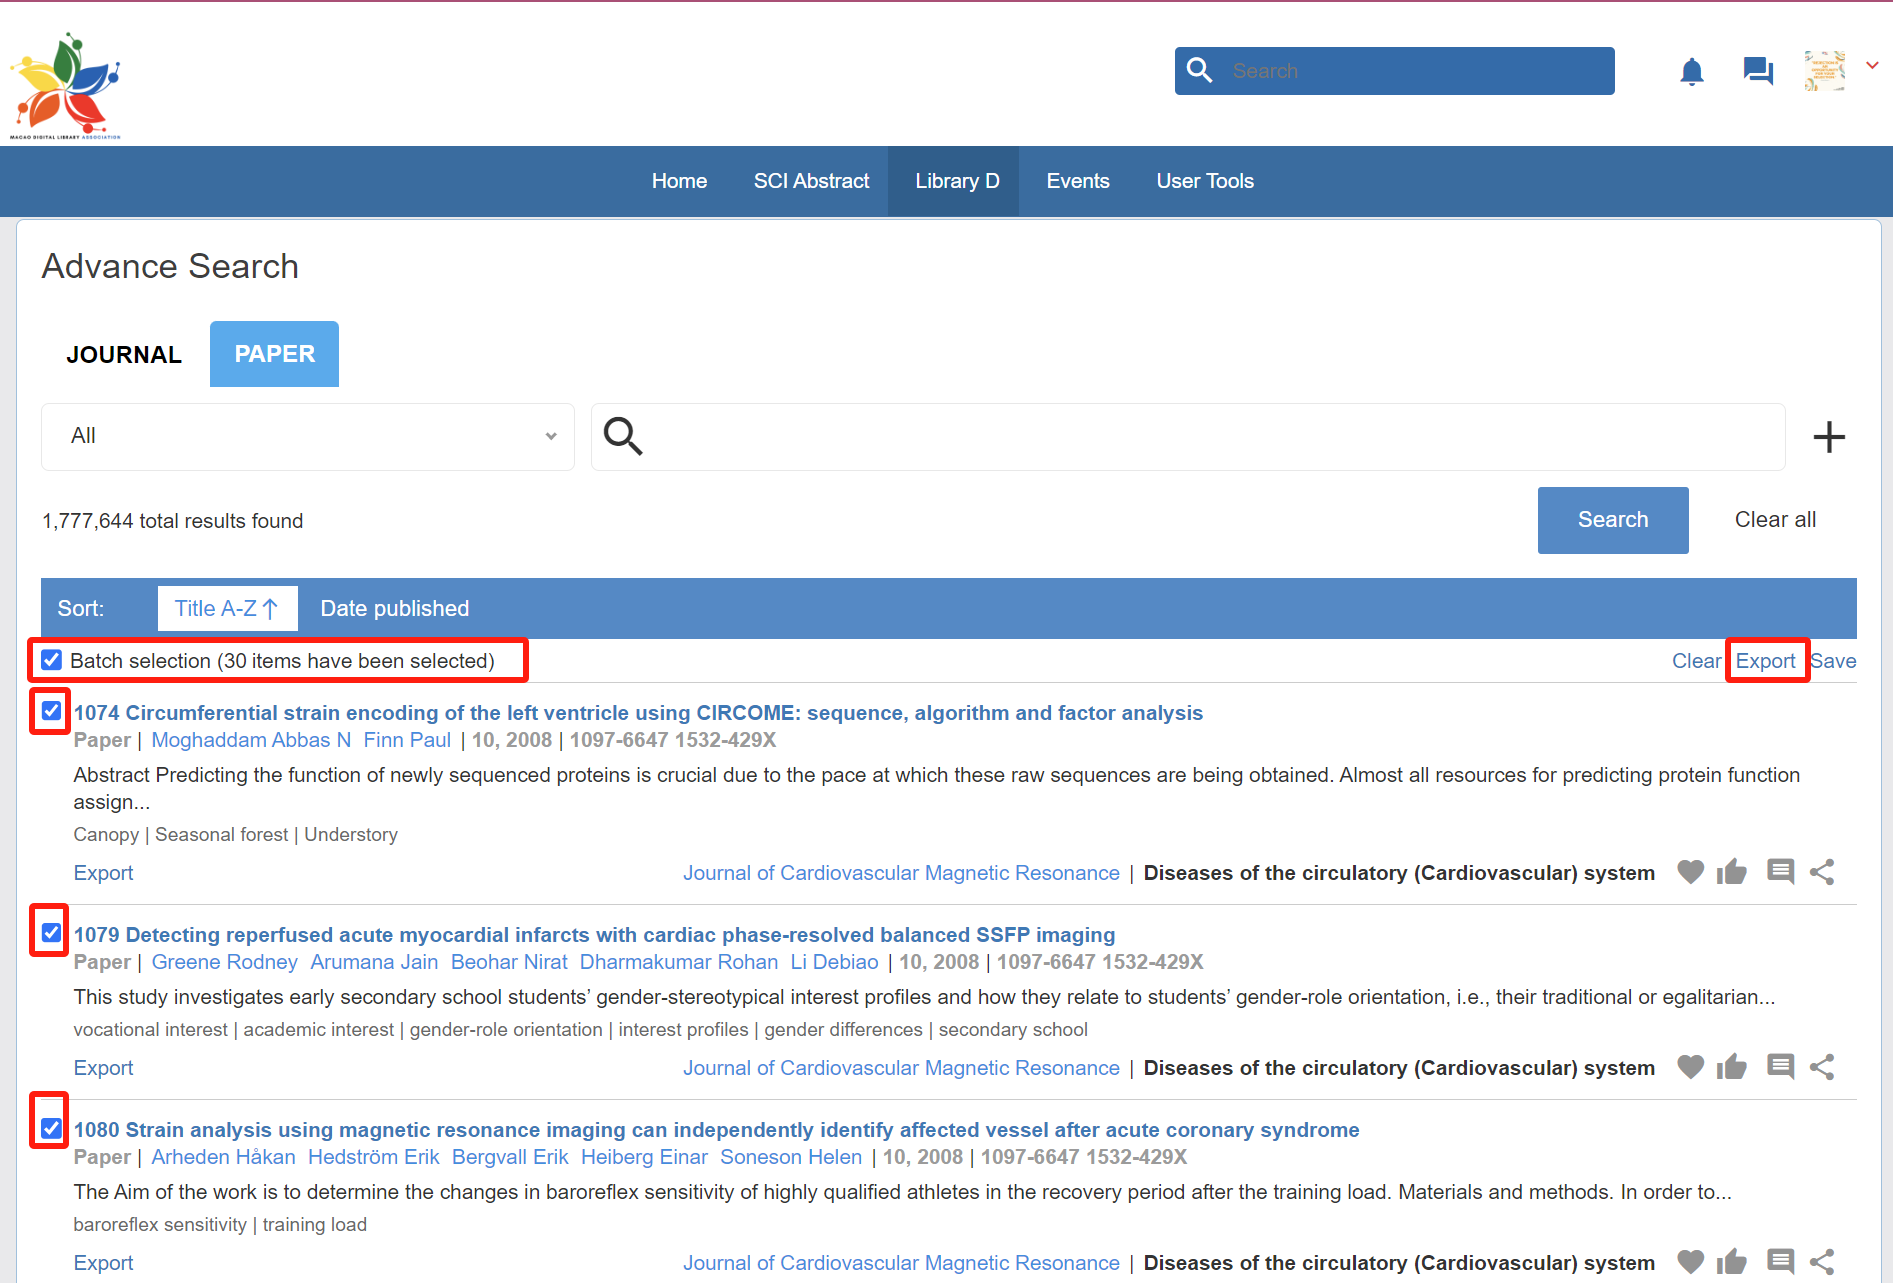Viewport: 1893px width, 1283px height.
Task: Open comments on the 1079 paper
Action: pos(1780,1067)
